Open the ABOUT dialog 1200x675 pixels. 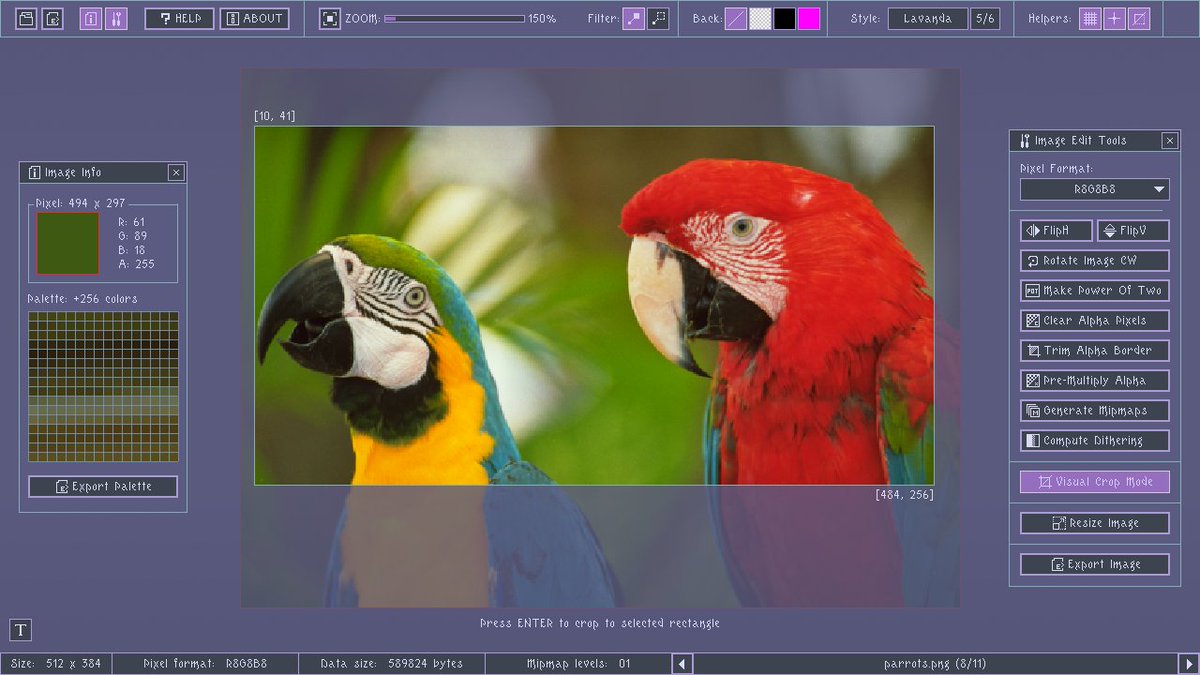(x=254, y=17)
